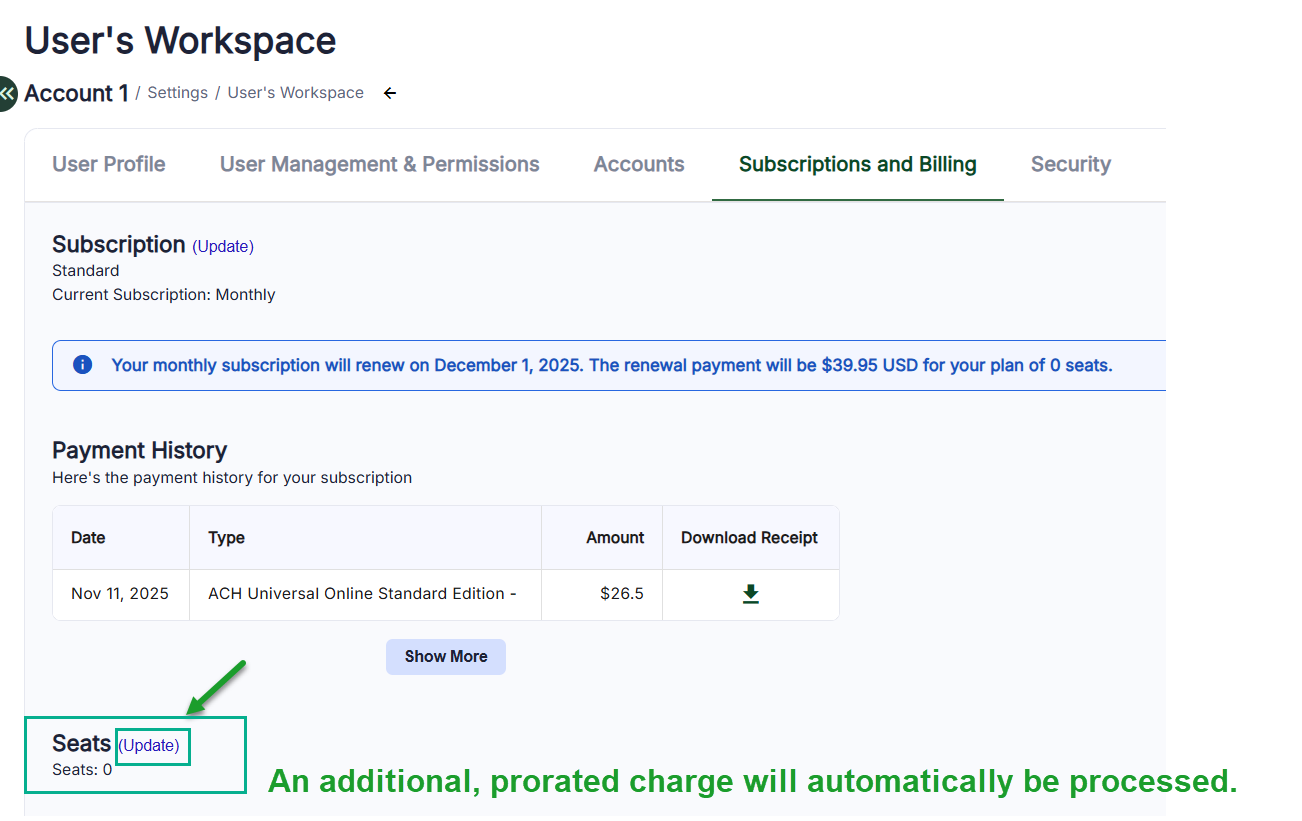The image size is (1302, 821).
Task: Click the Update link next to Seats
Action: pyautogui.click(x=149, y=745)
